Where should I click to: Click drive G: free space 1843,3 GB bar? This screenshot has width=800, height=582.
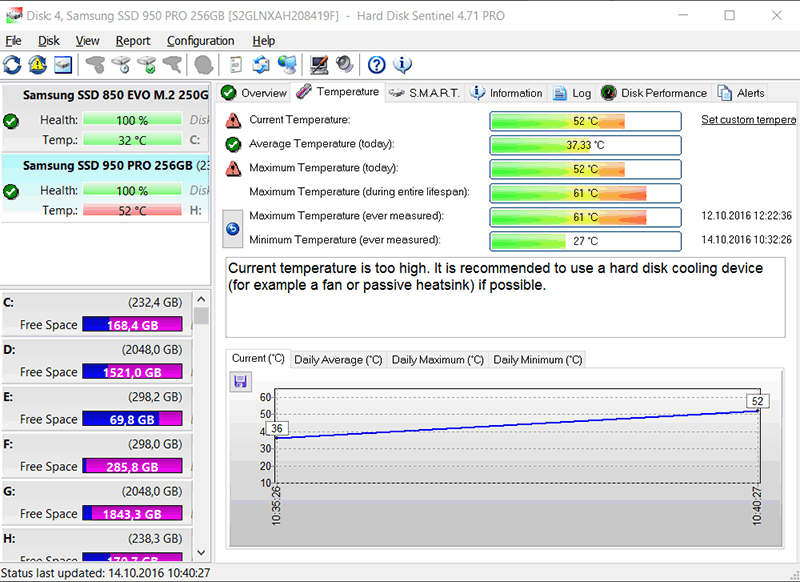click(x=132, y=513)
